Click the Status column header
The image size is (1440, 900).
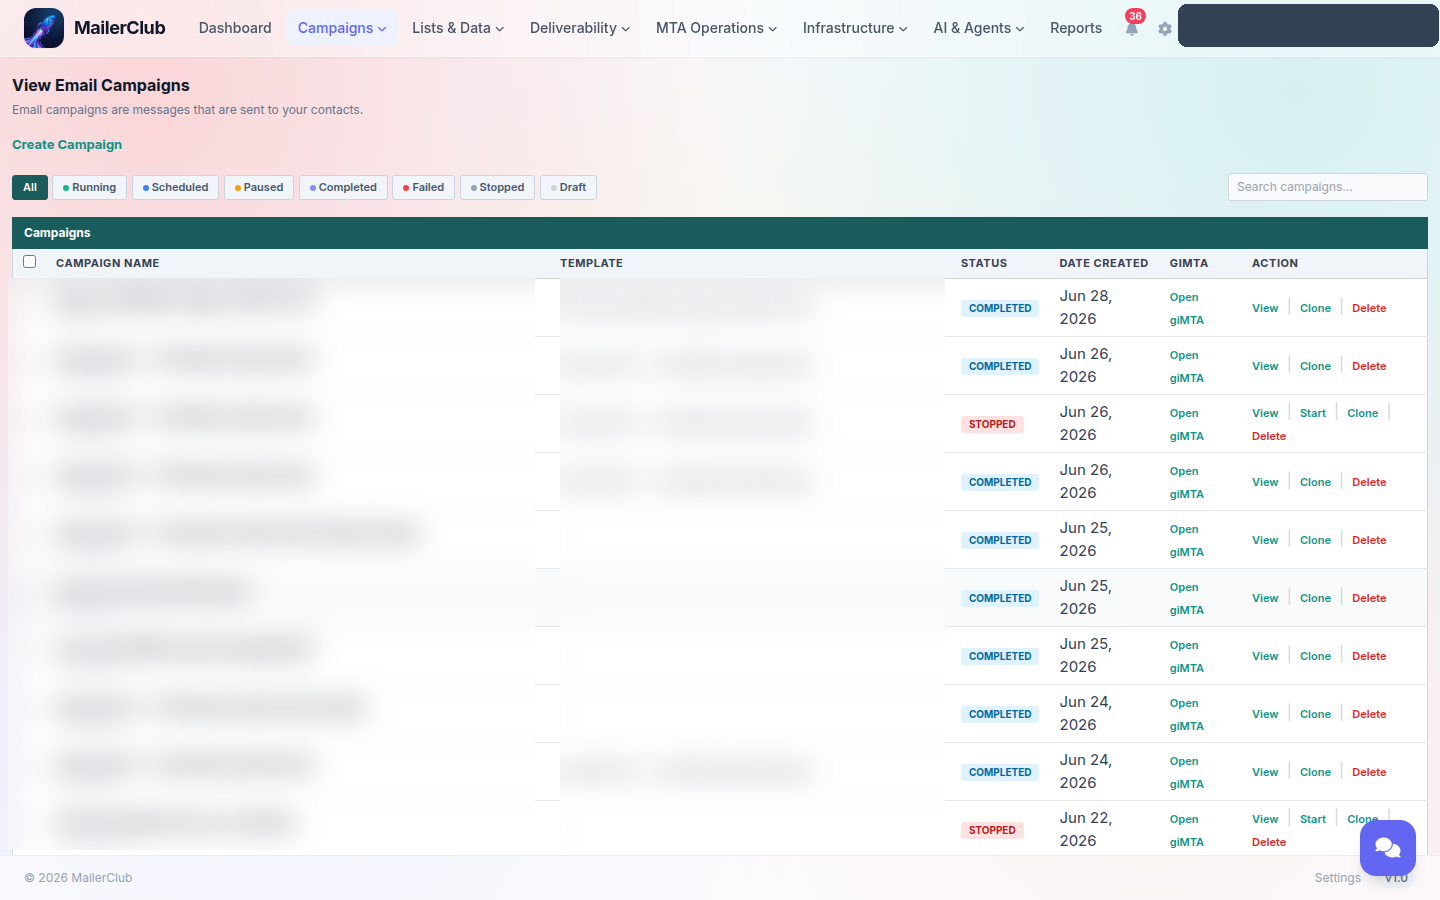point(984,263)
